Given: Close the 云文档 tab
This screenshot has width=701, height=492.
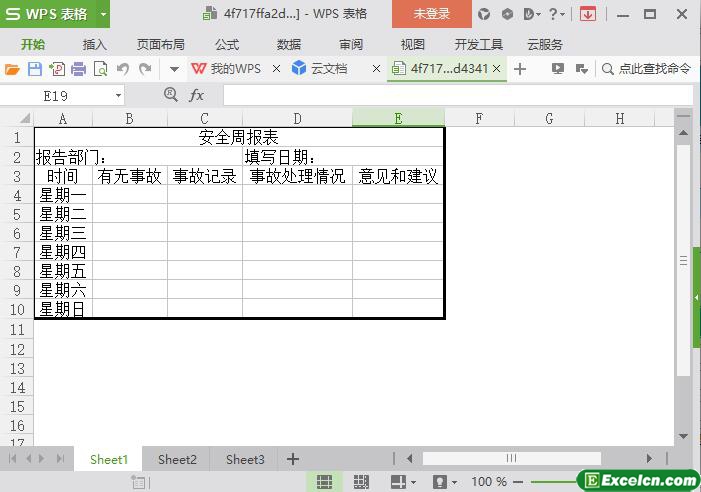Looking at the screenshot, I should (x=376, y=69).
